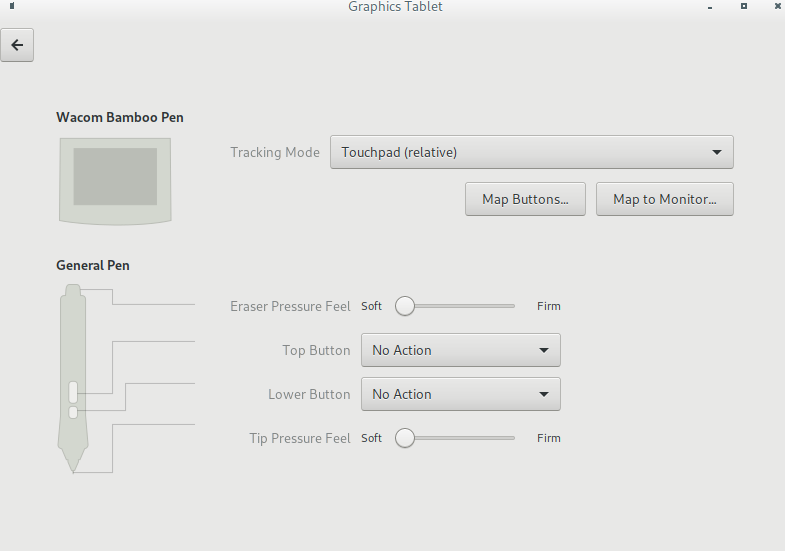The width and height of the screenshot is (785, 551).
Task: Click the Lower Button label
Action: point(309,394)
